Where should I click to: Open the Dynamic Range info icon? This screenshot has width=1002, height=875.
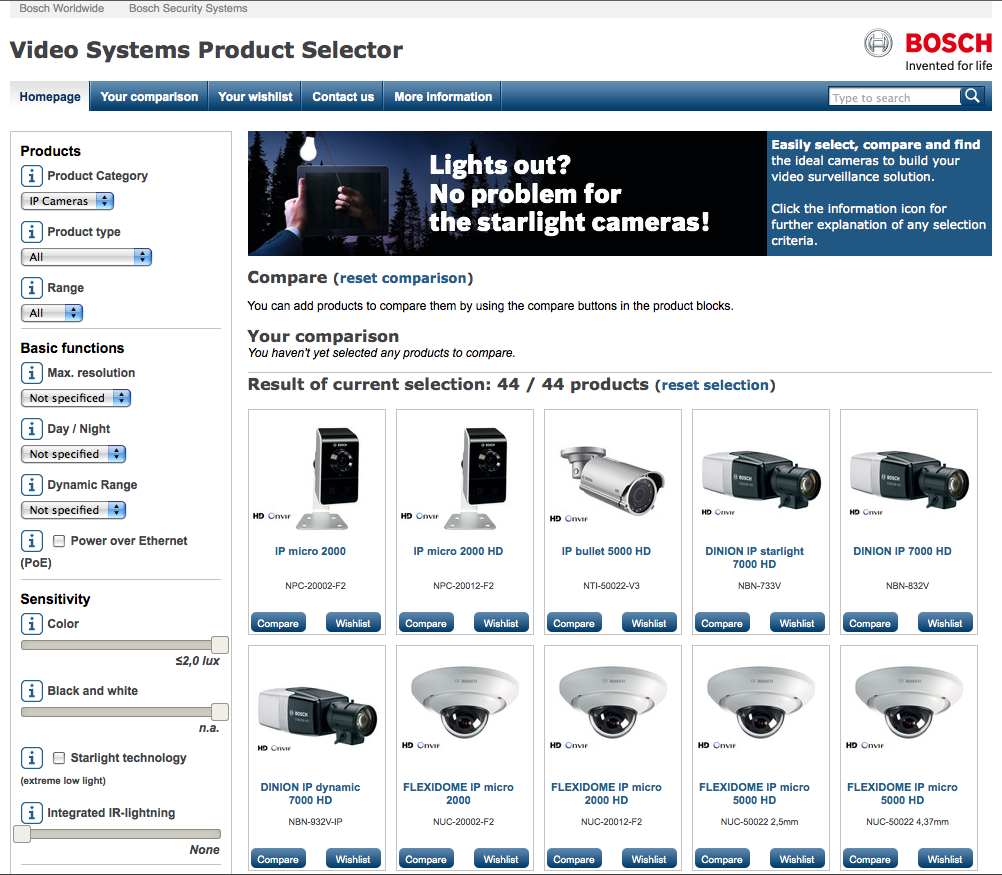pyautogui.click(x=31, y=485)
